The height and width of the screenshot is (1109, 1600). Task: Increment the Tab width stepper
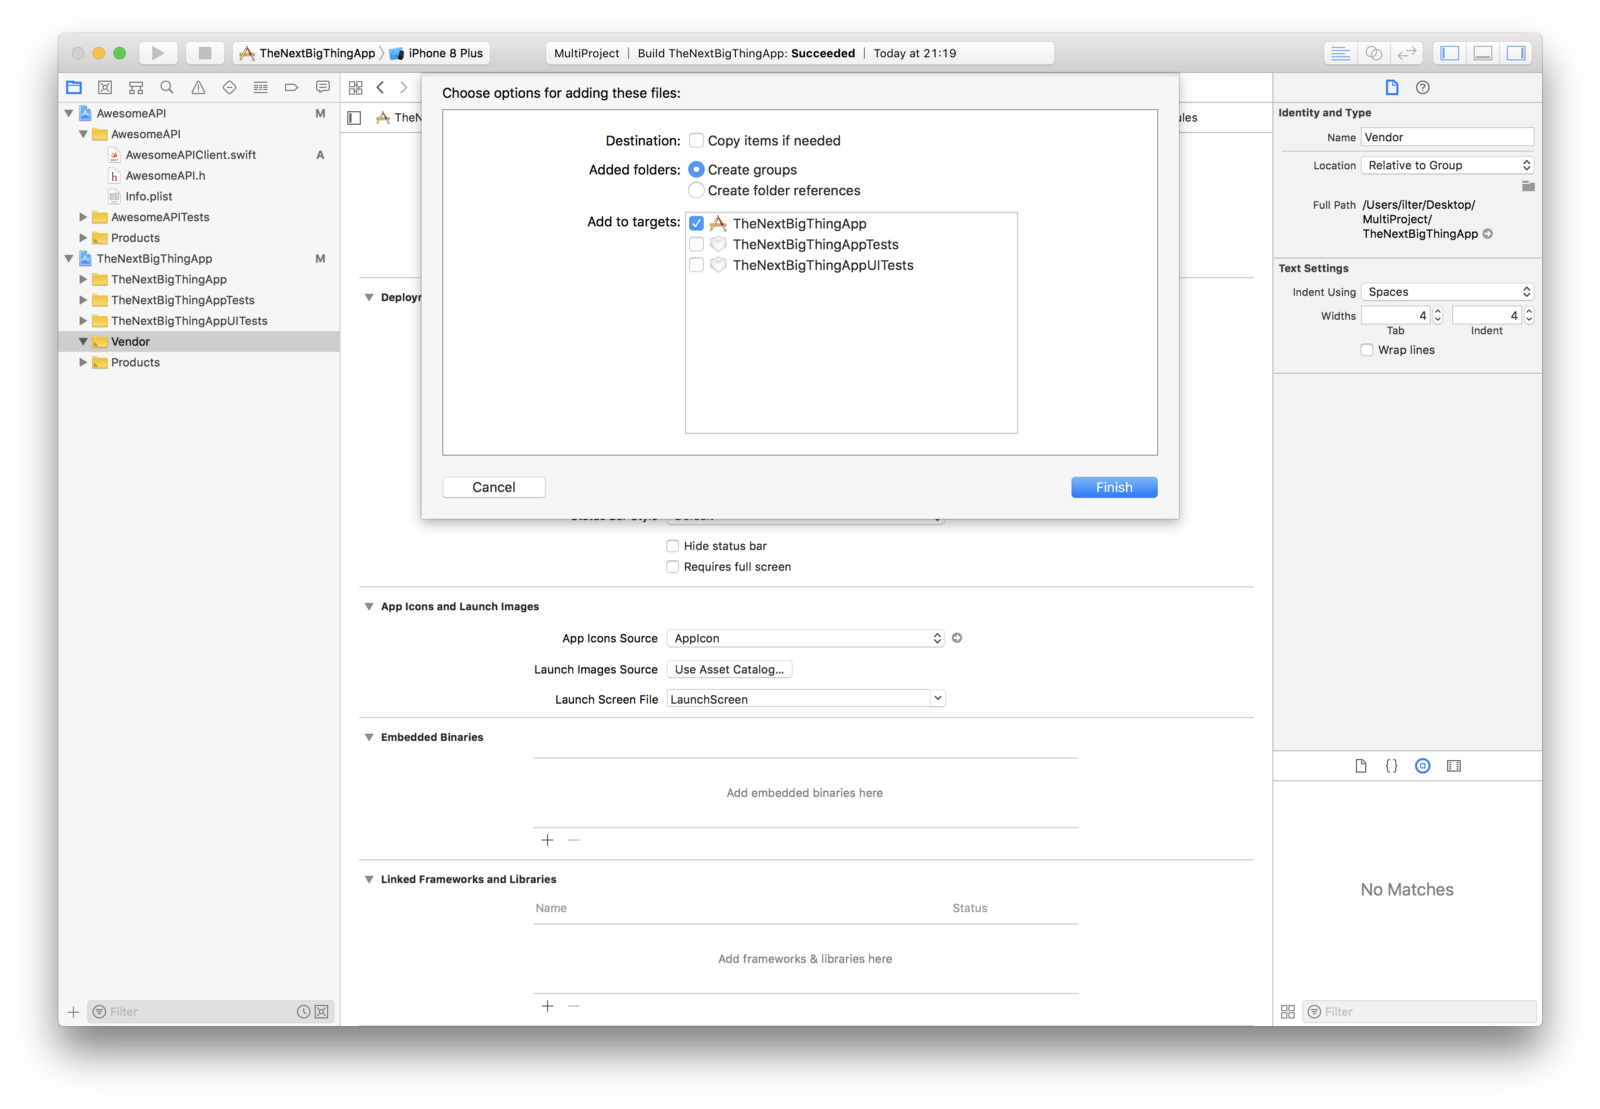[x=1438, y=312]
